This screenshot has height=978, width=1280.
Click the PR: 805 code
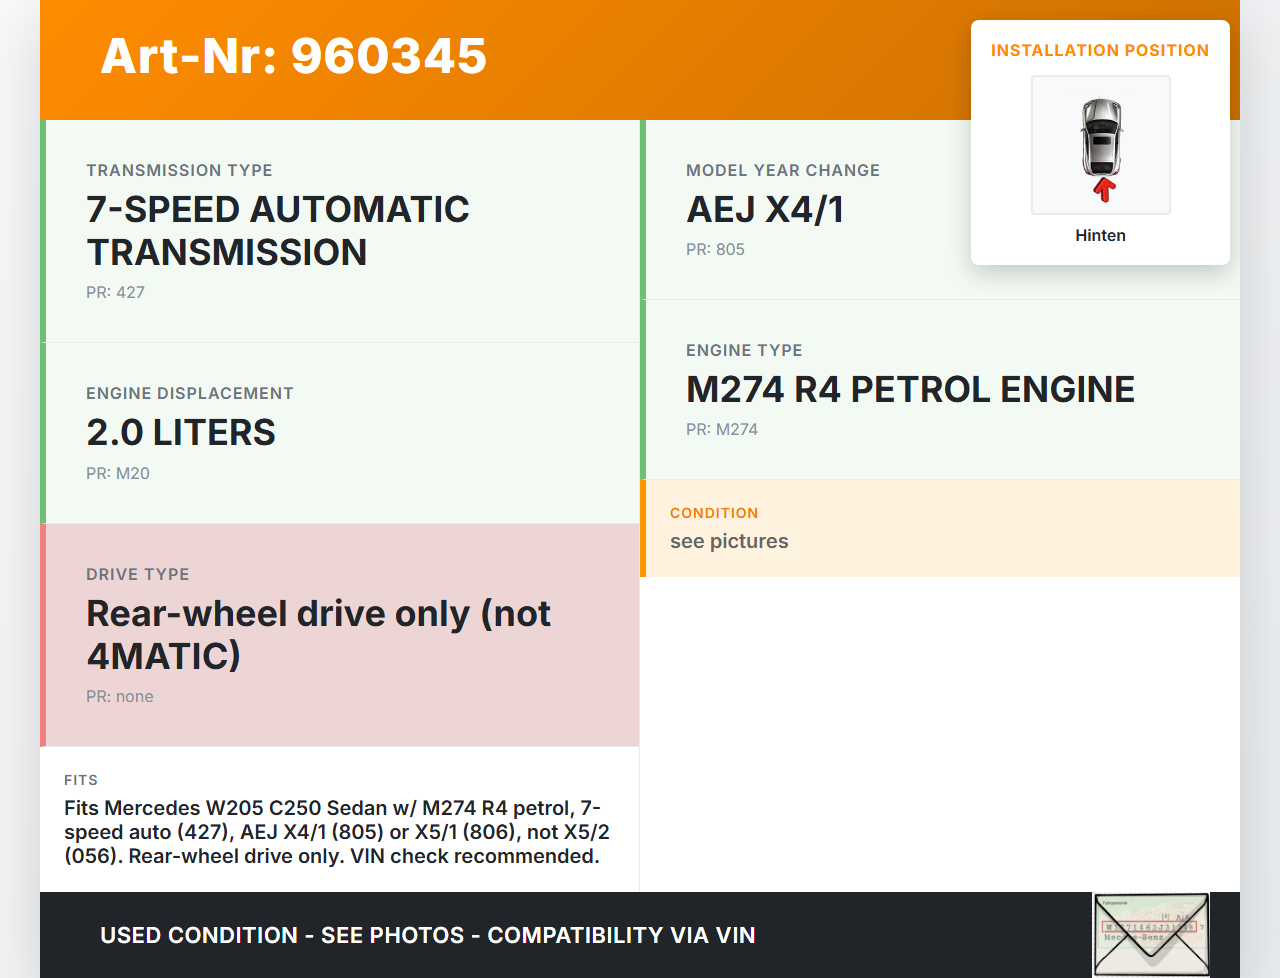(715, 249)
